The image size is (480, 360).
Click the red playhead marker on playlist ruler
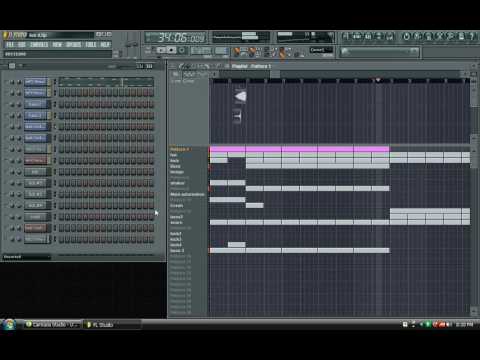pos(378,80)
